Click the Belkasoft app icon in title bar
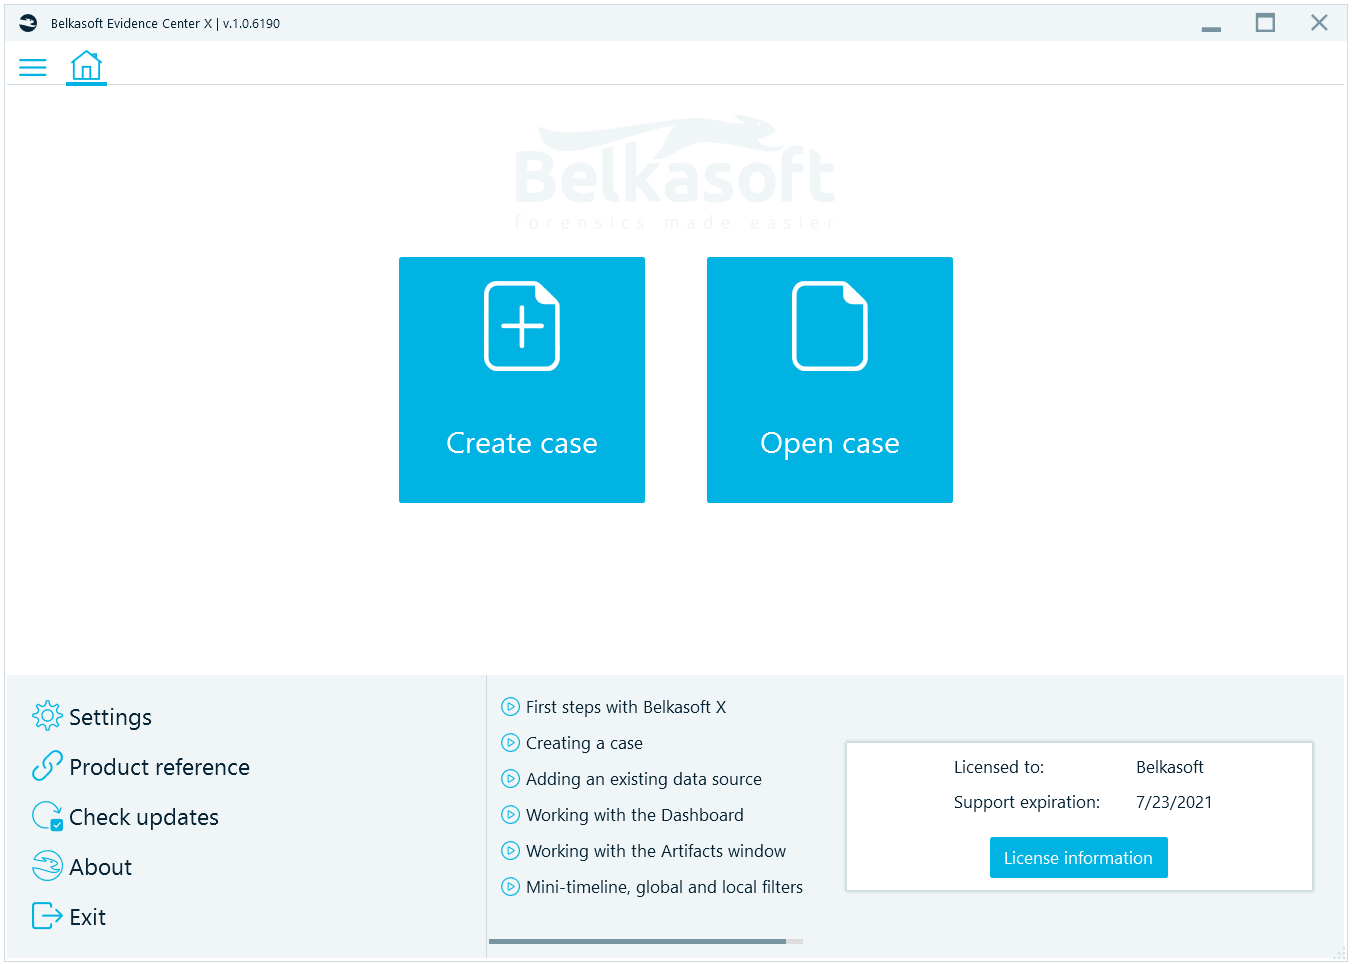Viewport: 1352px width, 964px height. pyautogui.click(x=28, y=23)
